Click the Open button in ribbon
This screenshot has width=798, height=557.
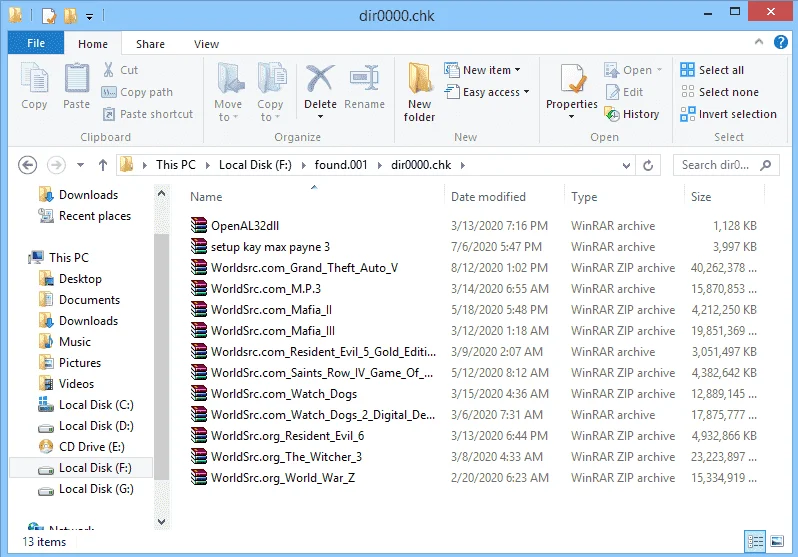coord(633,70)
